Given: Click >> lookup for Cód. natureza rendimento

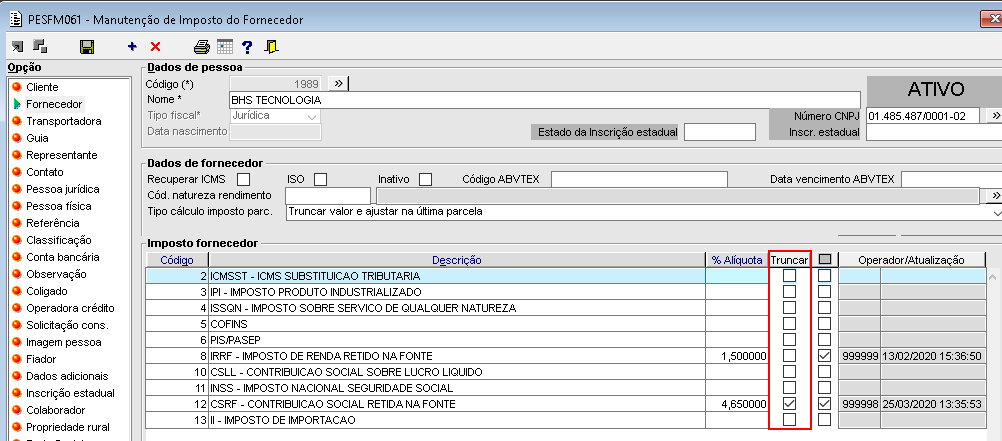Looking at the screenshot, I should point(994,195).
